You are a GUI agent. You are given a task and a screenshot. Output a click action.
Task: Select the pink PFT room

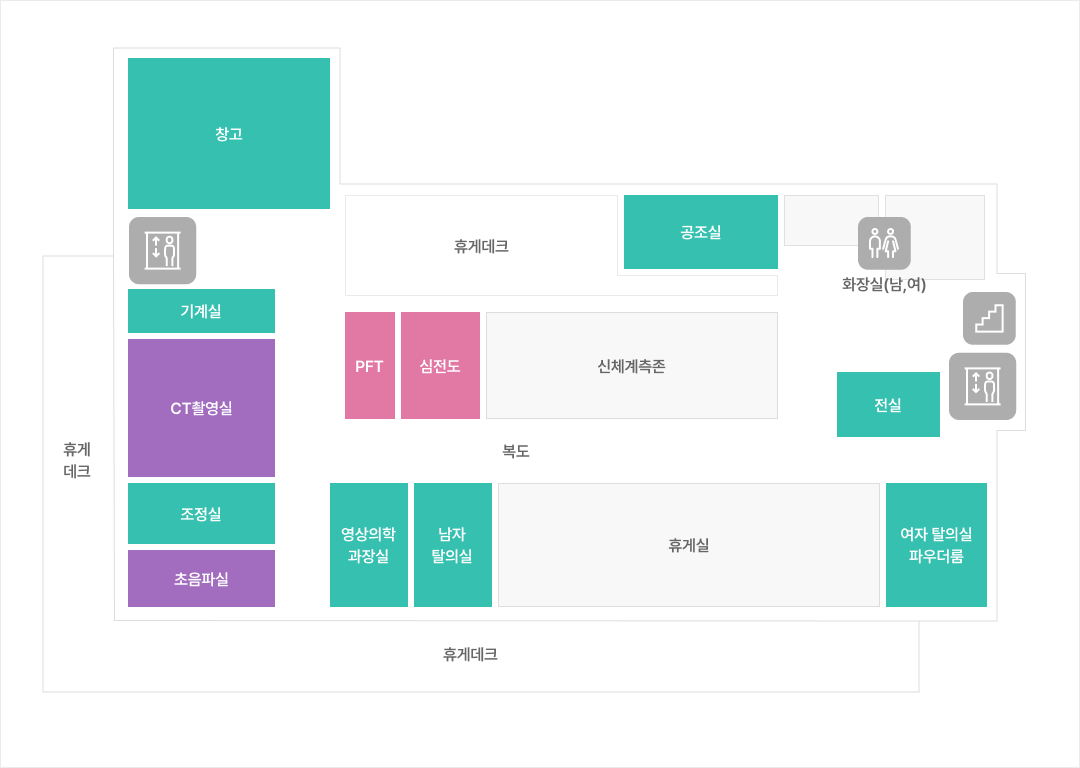(370, 366)
